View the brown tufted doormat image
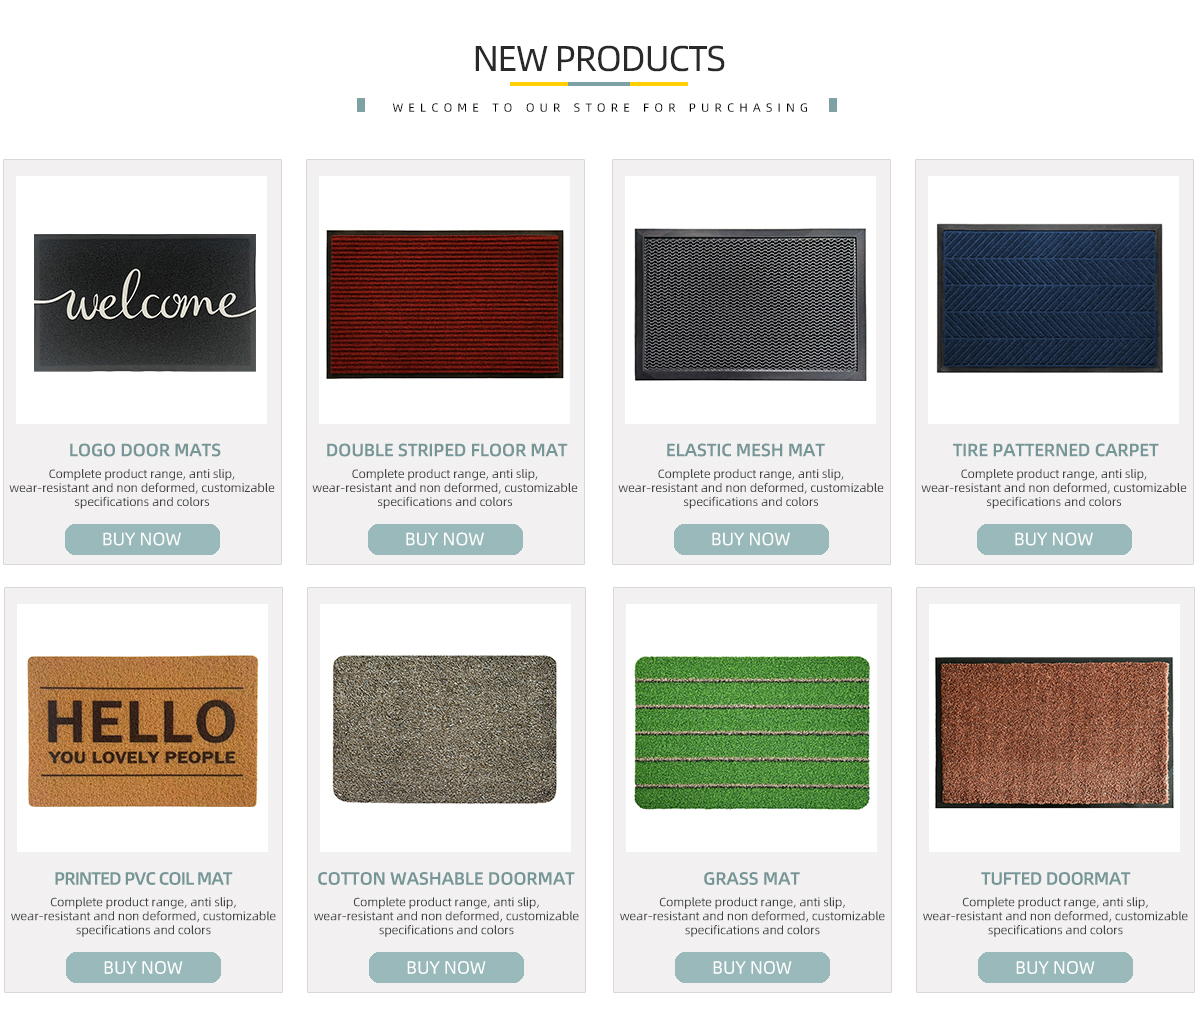Screen dimensions: 1200x1033 [1055, 728]
